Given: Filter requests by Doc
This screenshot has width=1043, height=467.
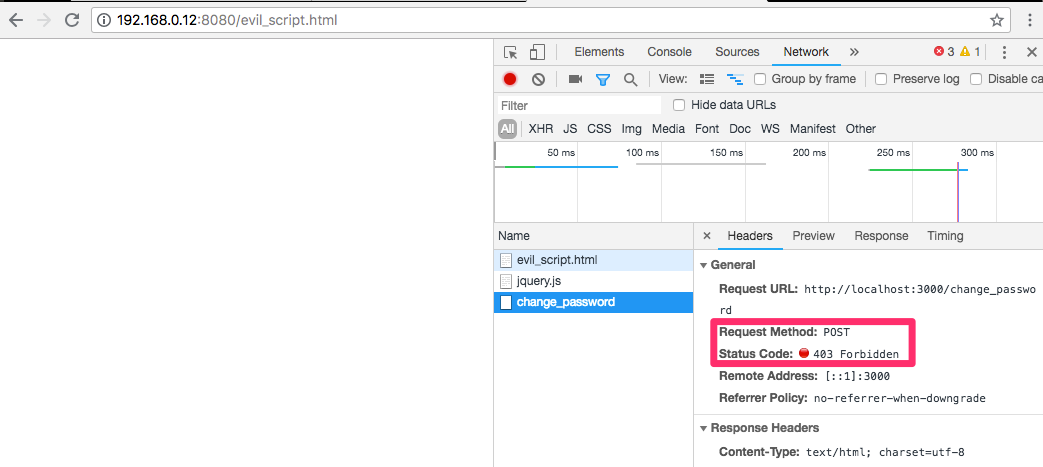Looking at the screenshot, I should coord(740,129).
